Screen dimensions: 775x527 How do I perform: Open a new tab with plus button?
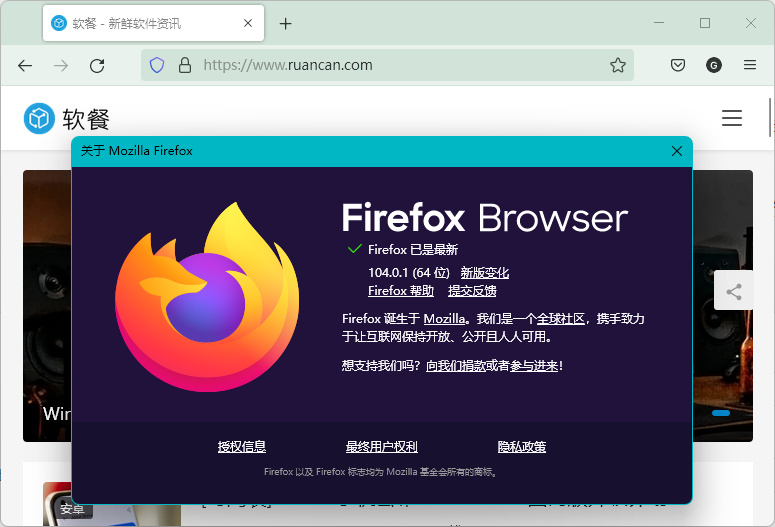pyautogui.click(x=285, y=23)
